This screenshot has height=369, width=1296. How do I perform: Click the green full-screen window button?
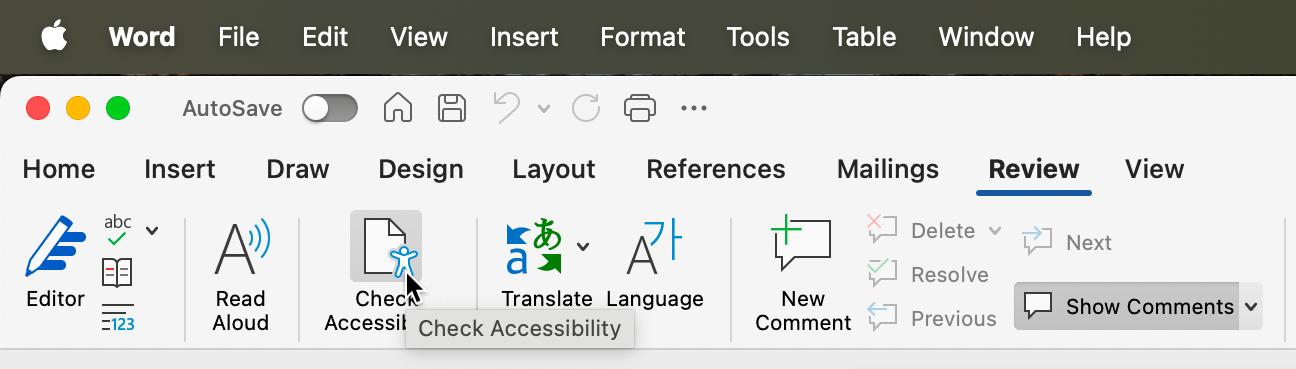pyautogui.click(x=118, y=108)
